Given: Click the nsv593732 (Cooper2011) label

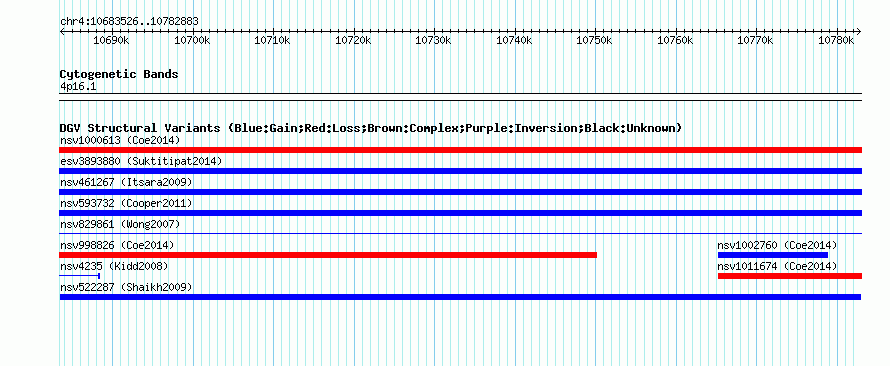Looking at the screenshot, I should (x=126, y=203).
